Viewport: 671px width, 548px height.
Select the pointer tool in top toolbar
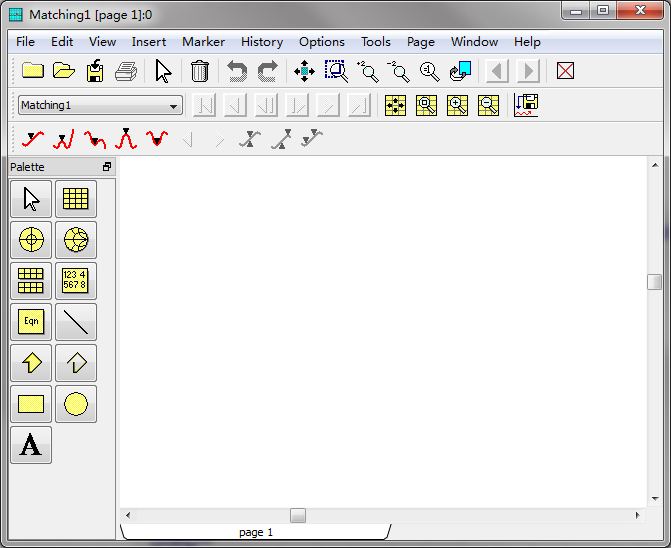(163, 71)
